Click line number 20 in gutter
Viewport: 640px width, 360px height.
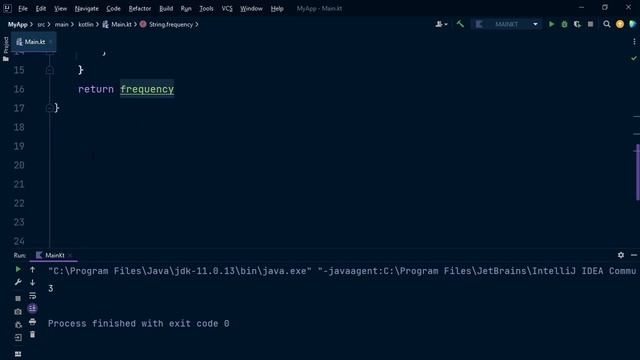tap(19, 165)
